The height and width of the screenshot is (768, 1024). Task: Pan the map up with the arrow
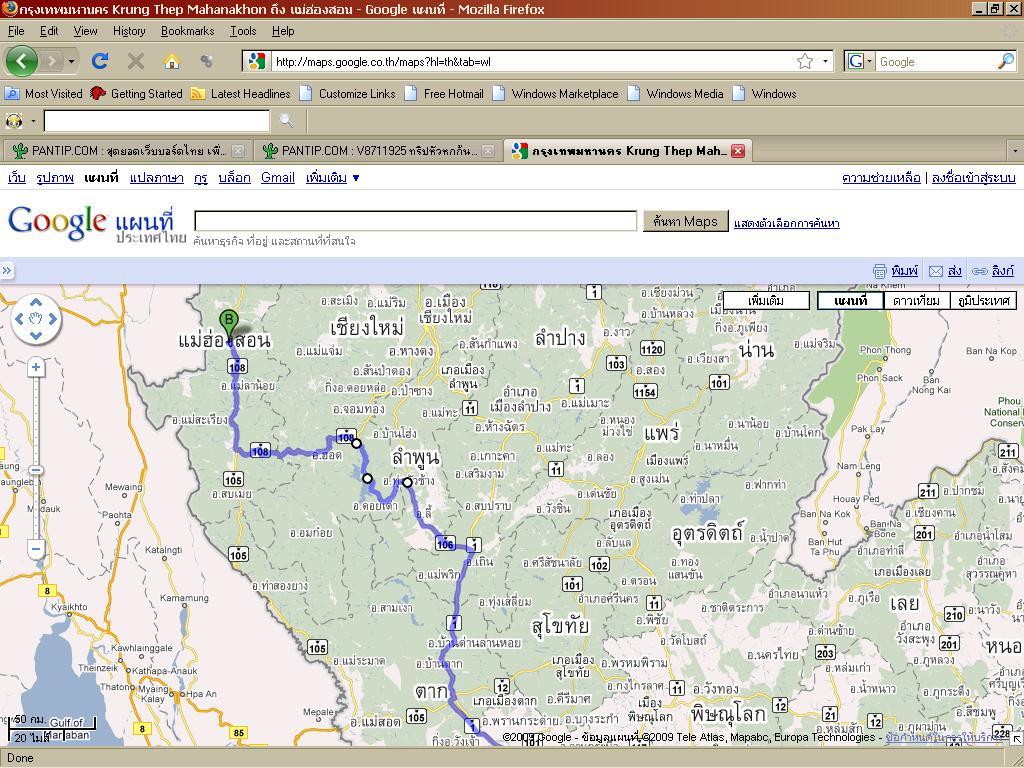[x=36, y=302]
